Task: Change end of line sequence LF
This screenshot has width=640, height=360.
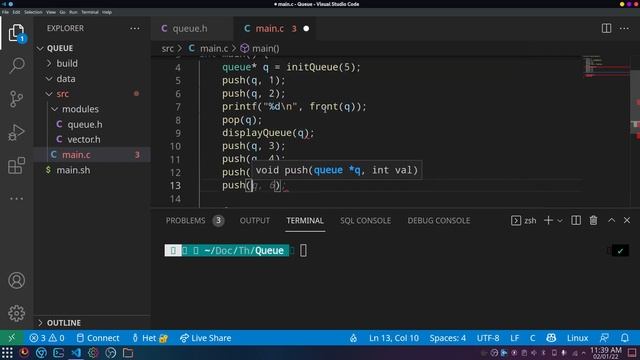Action: point(515,338)
